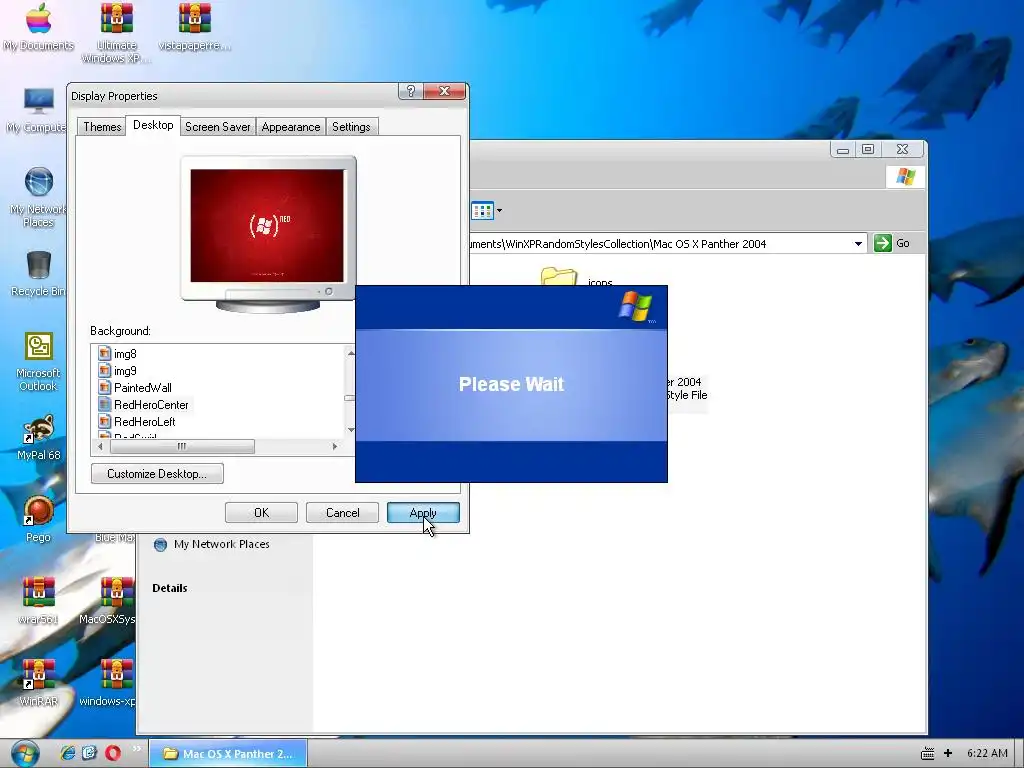Screen dimensions: 1024x768
Task: Click the Apply button
Action: pyautogui.click(x=423, y=513)
